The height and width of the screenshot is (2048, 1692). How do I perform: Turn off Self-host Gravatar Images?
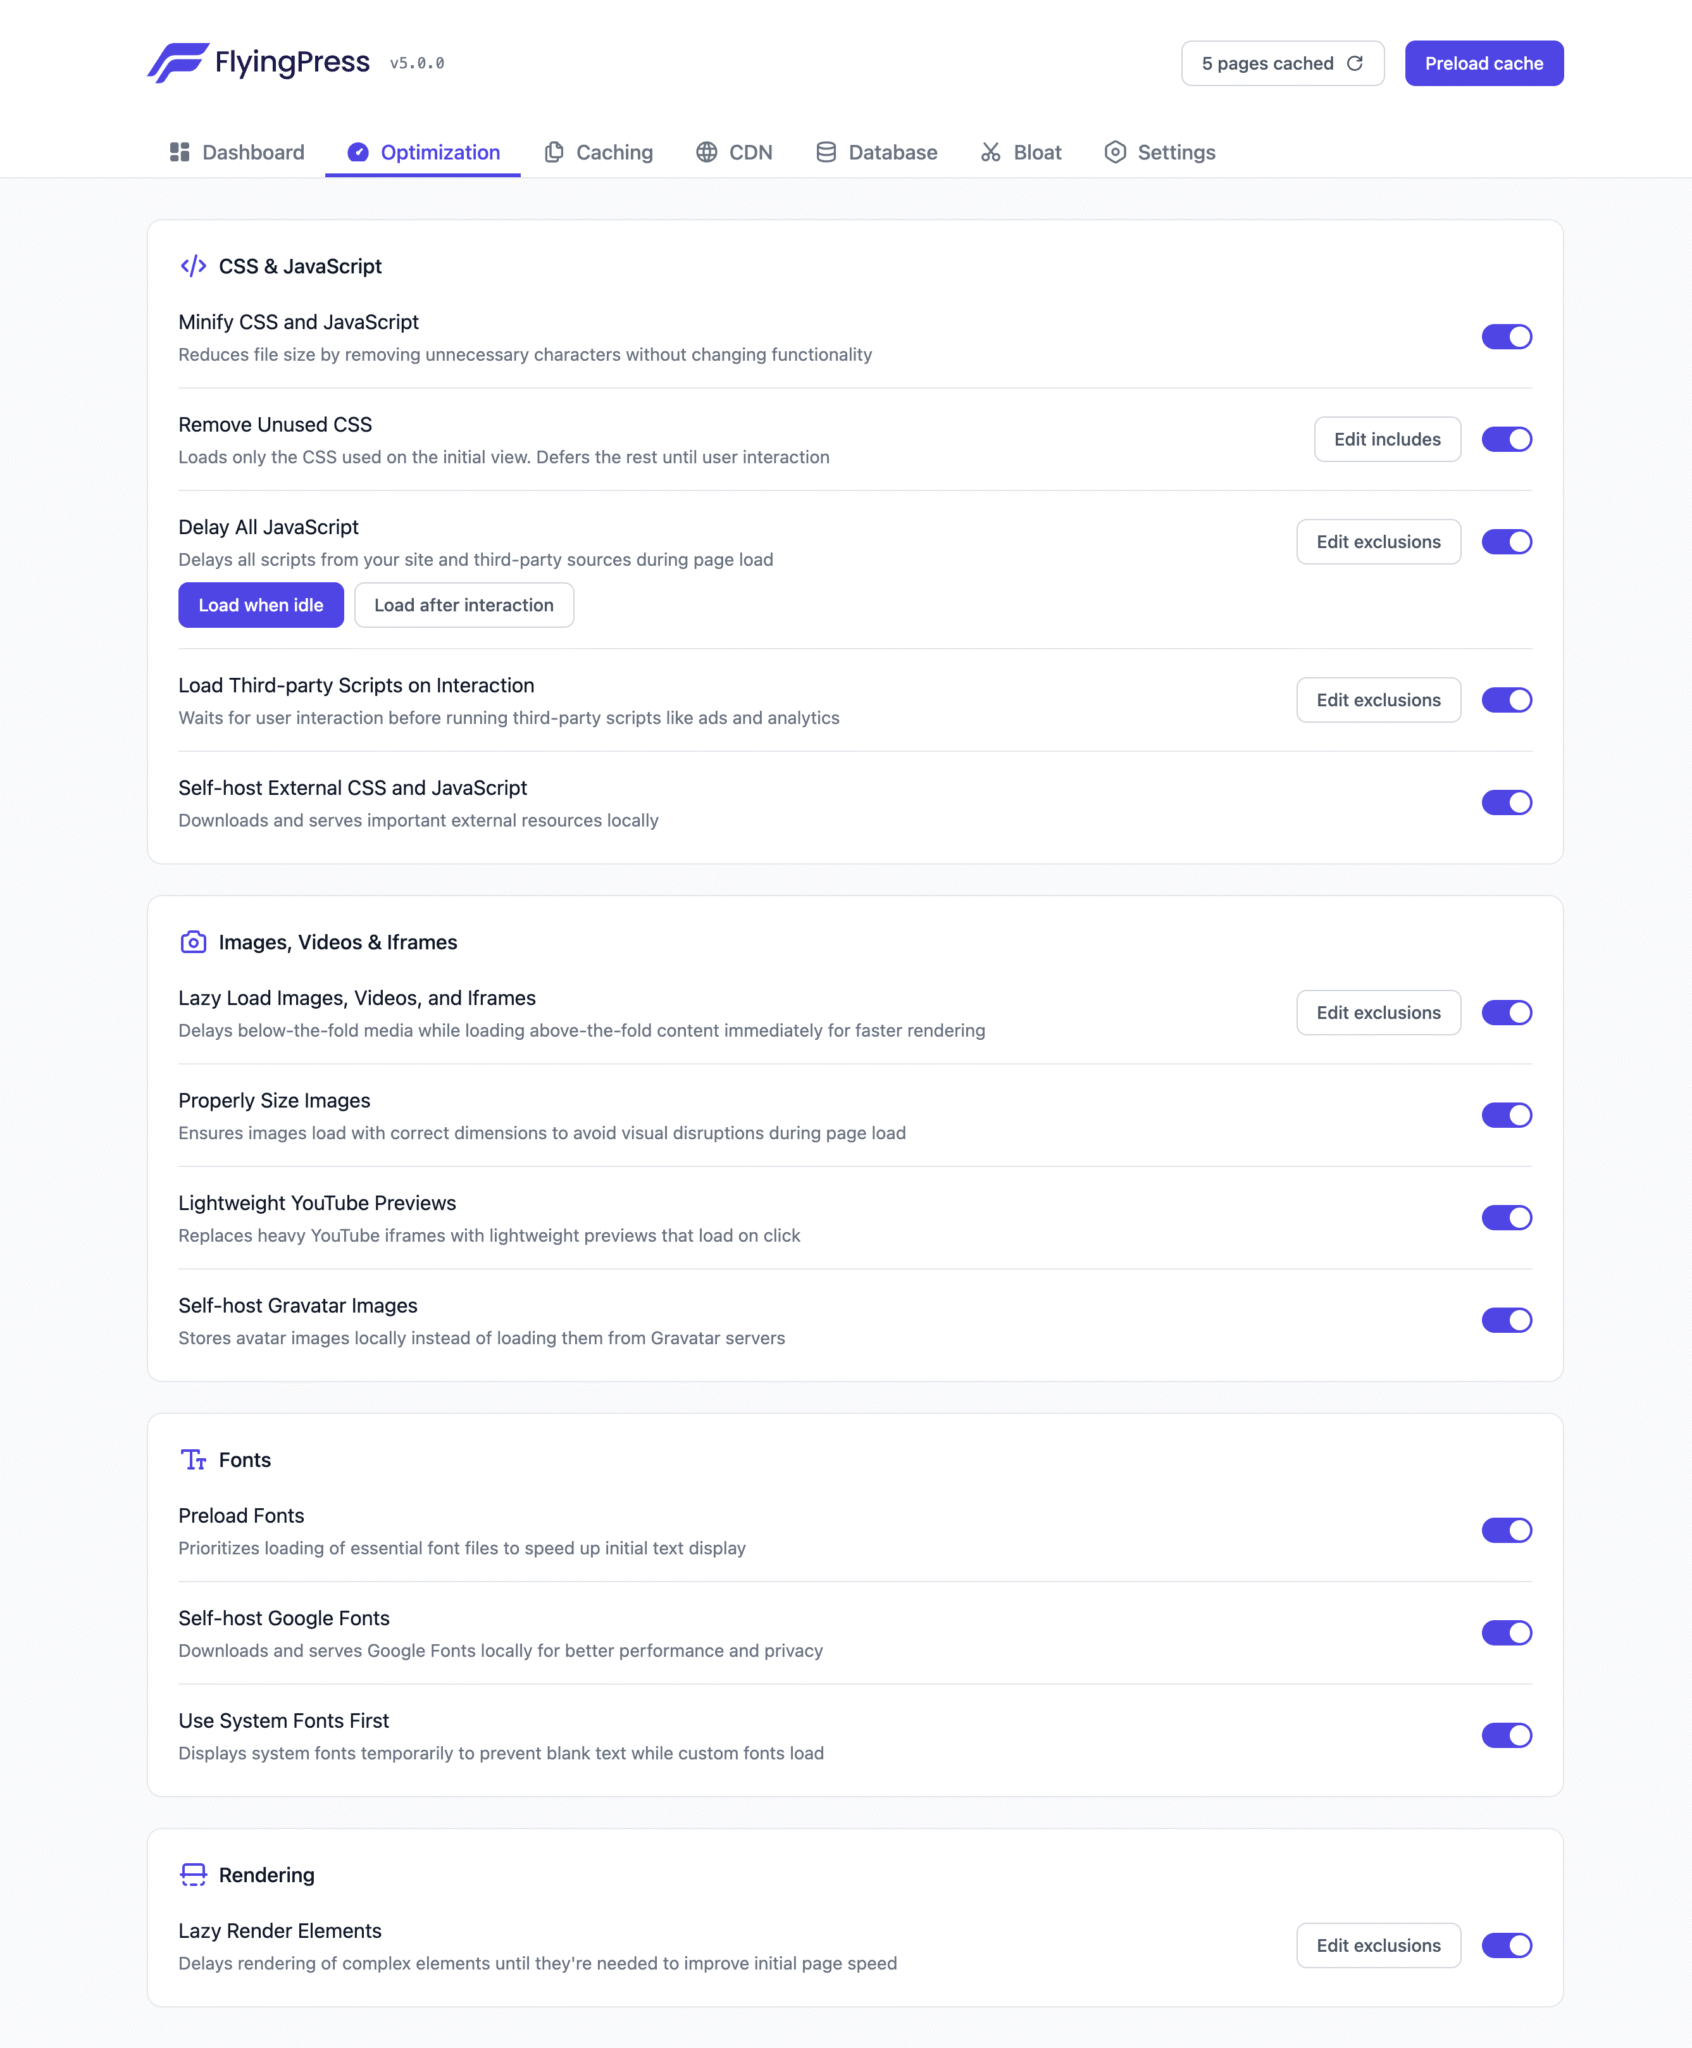tap(1506, 1320)
